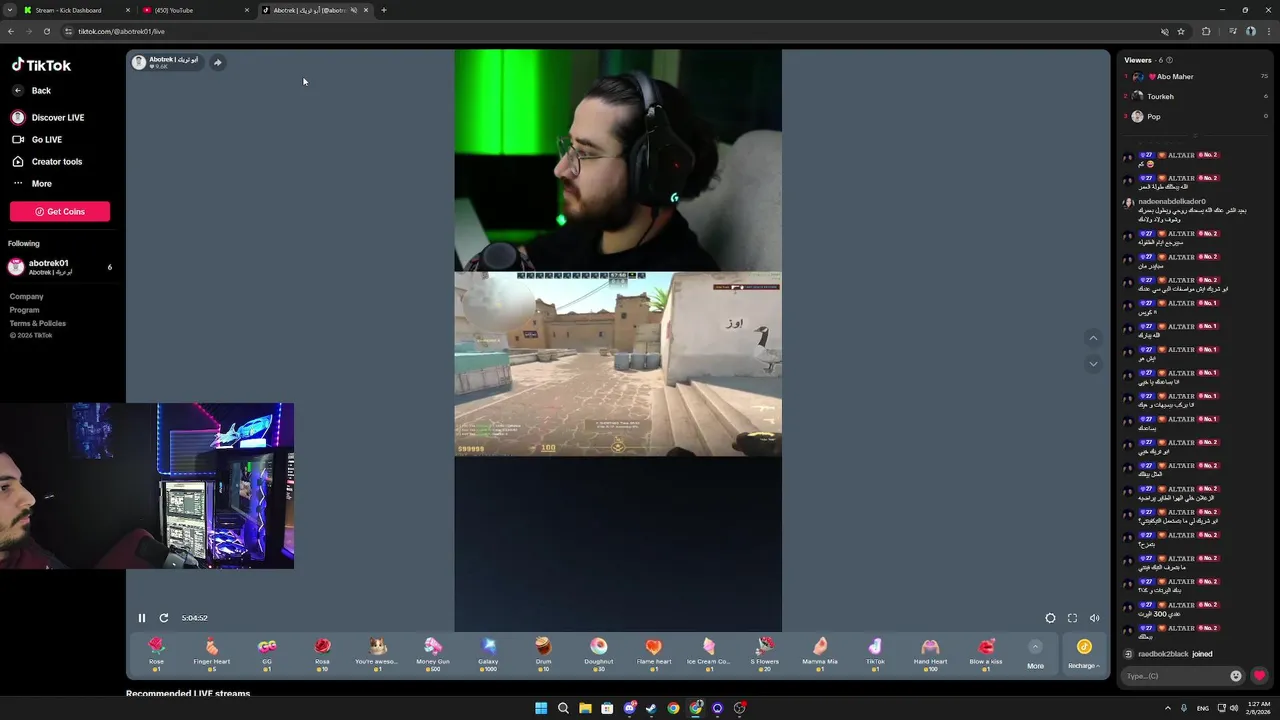This screenshot has width=1280, height=720.
Task: Go Back in TikTok sidebar
Action: pyautogui.click(x=31, y=91)
